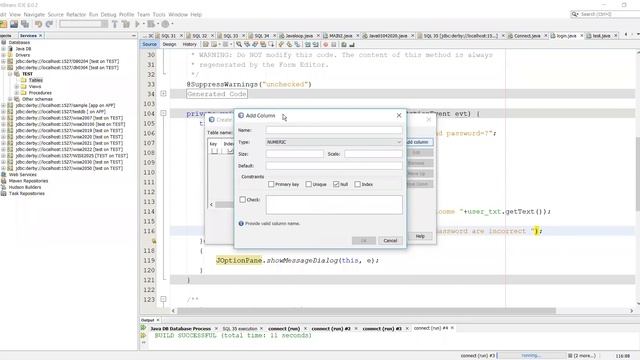Expand the Other schemas node
Viewport: 640px width, 360px height.
tap(10, 99)
